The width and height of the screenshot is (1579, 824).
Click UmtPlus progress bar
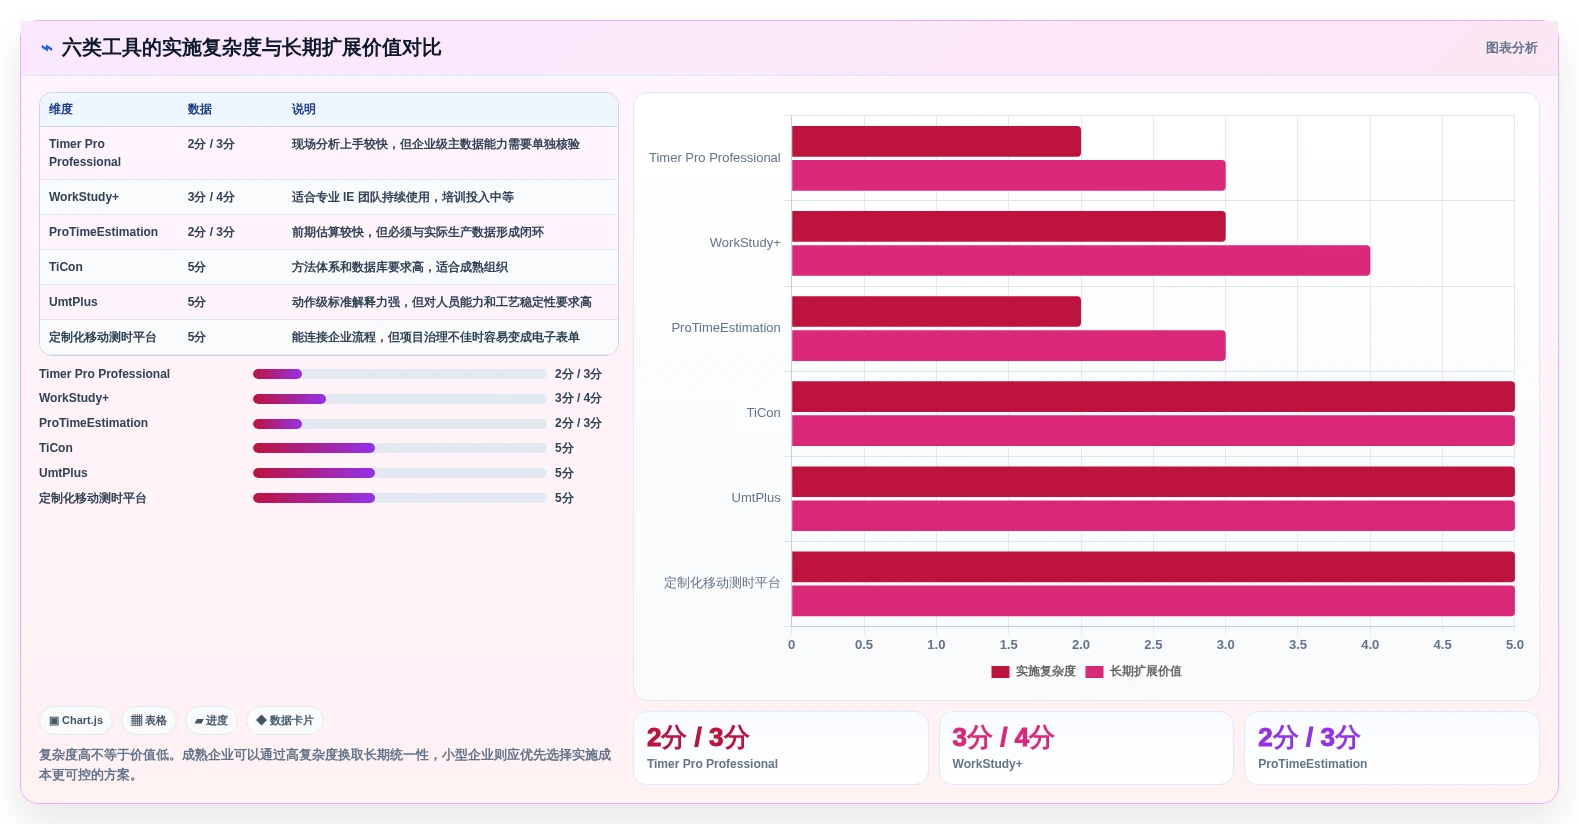[x=400, y=473]
